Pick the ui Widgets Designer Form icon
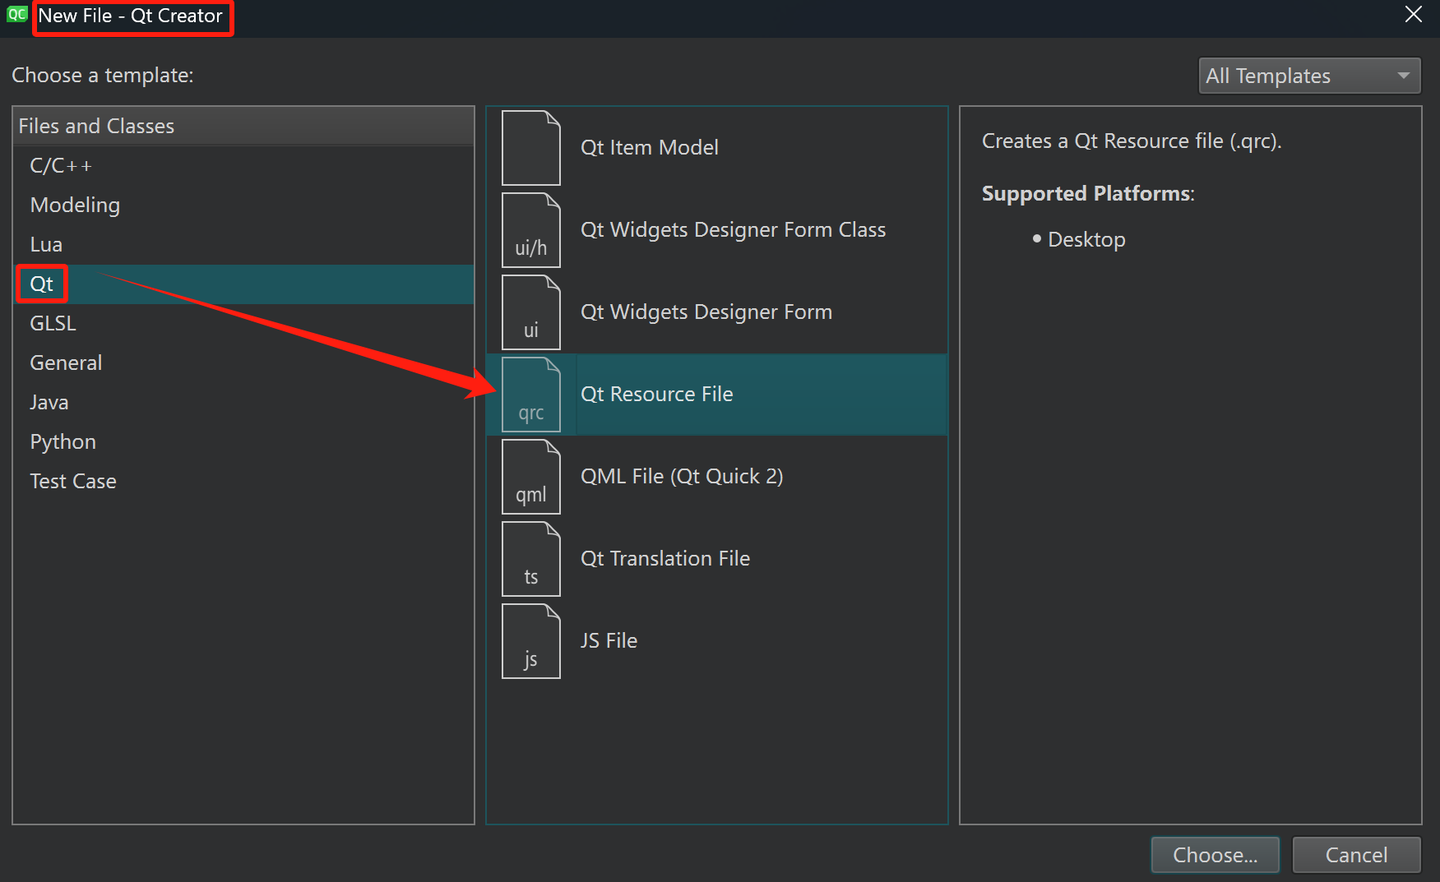Image resolution: width=1440 pixels, height=882 pixels. point(531,312)
